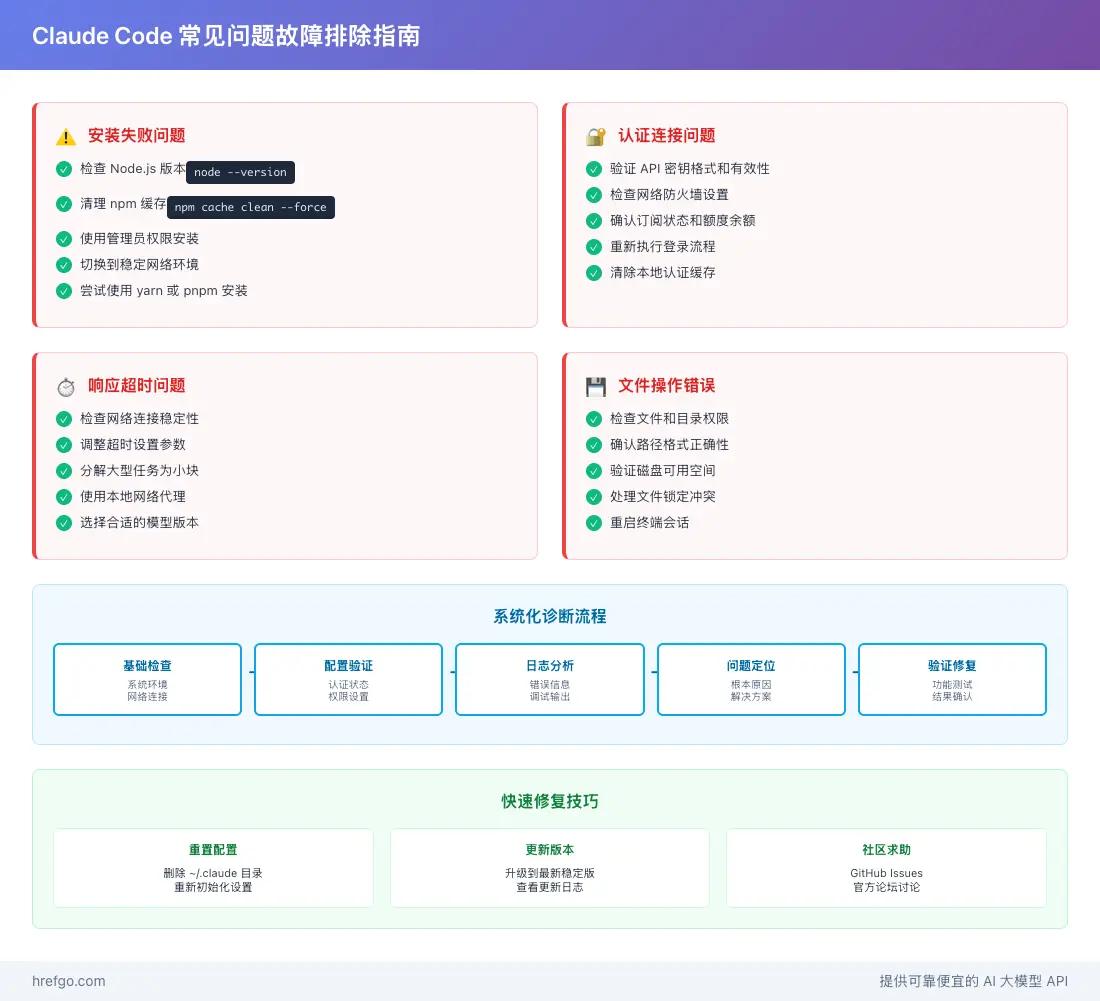The image size is (1100, 1001).
Task: Click the green check beside 重新执行登录流程
Action: point(593,247)
